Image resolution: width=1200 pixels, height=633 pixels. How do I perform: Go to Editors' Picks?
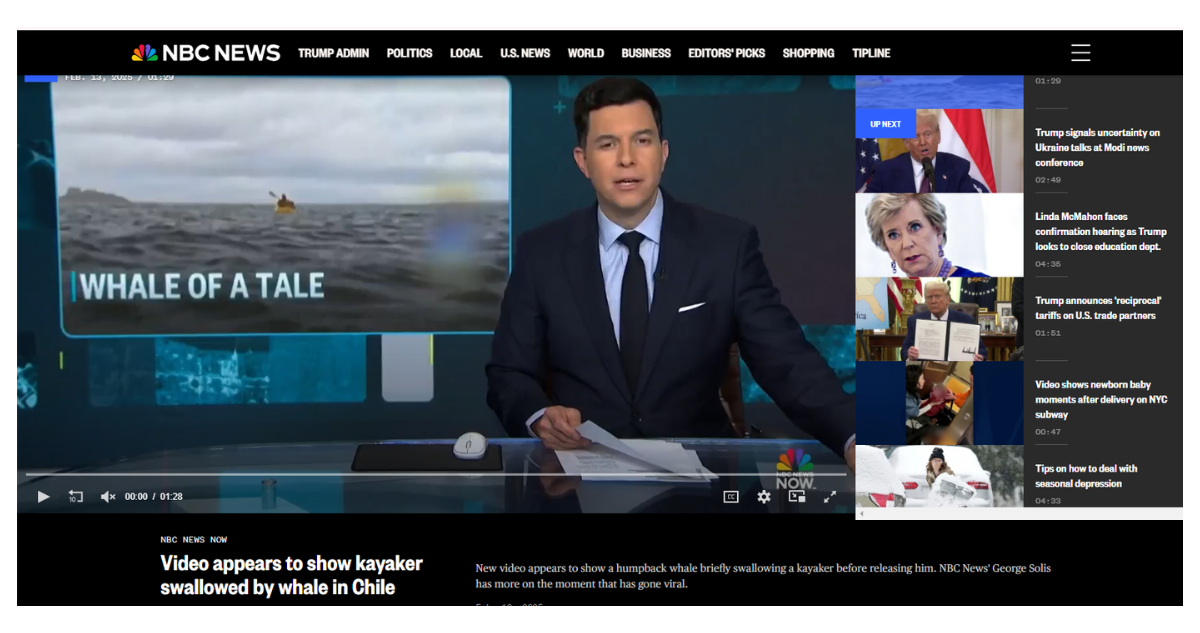click(x=726, y=53)
